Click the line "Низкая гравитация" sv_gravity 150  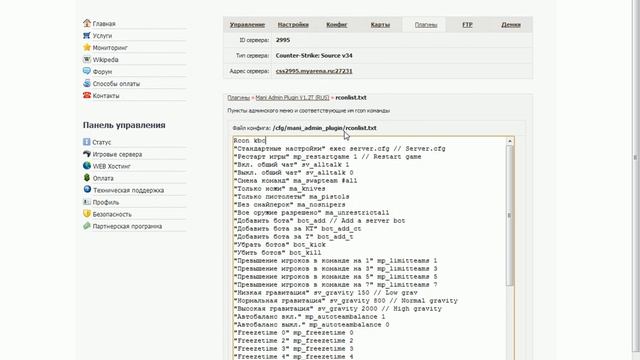point(325,293)
